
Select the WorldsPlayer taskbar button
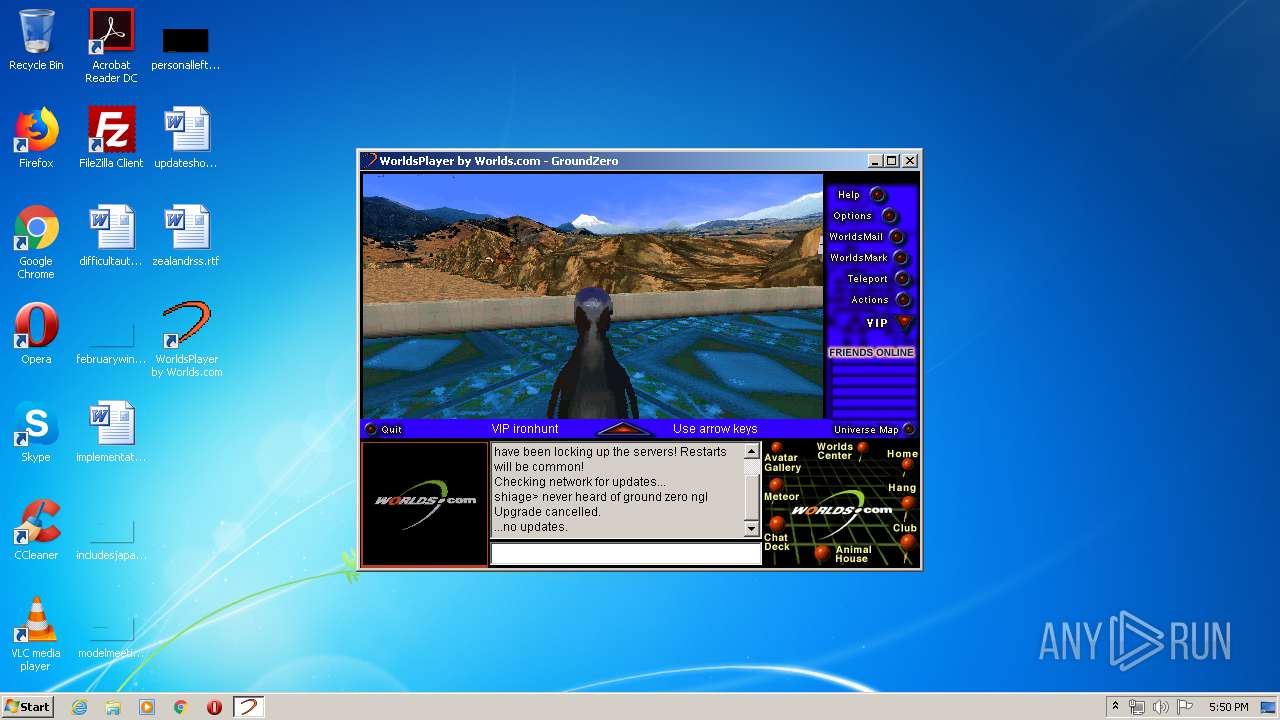248,707
